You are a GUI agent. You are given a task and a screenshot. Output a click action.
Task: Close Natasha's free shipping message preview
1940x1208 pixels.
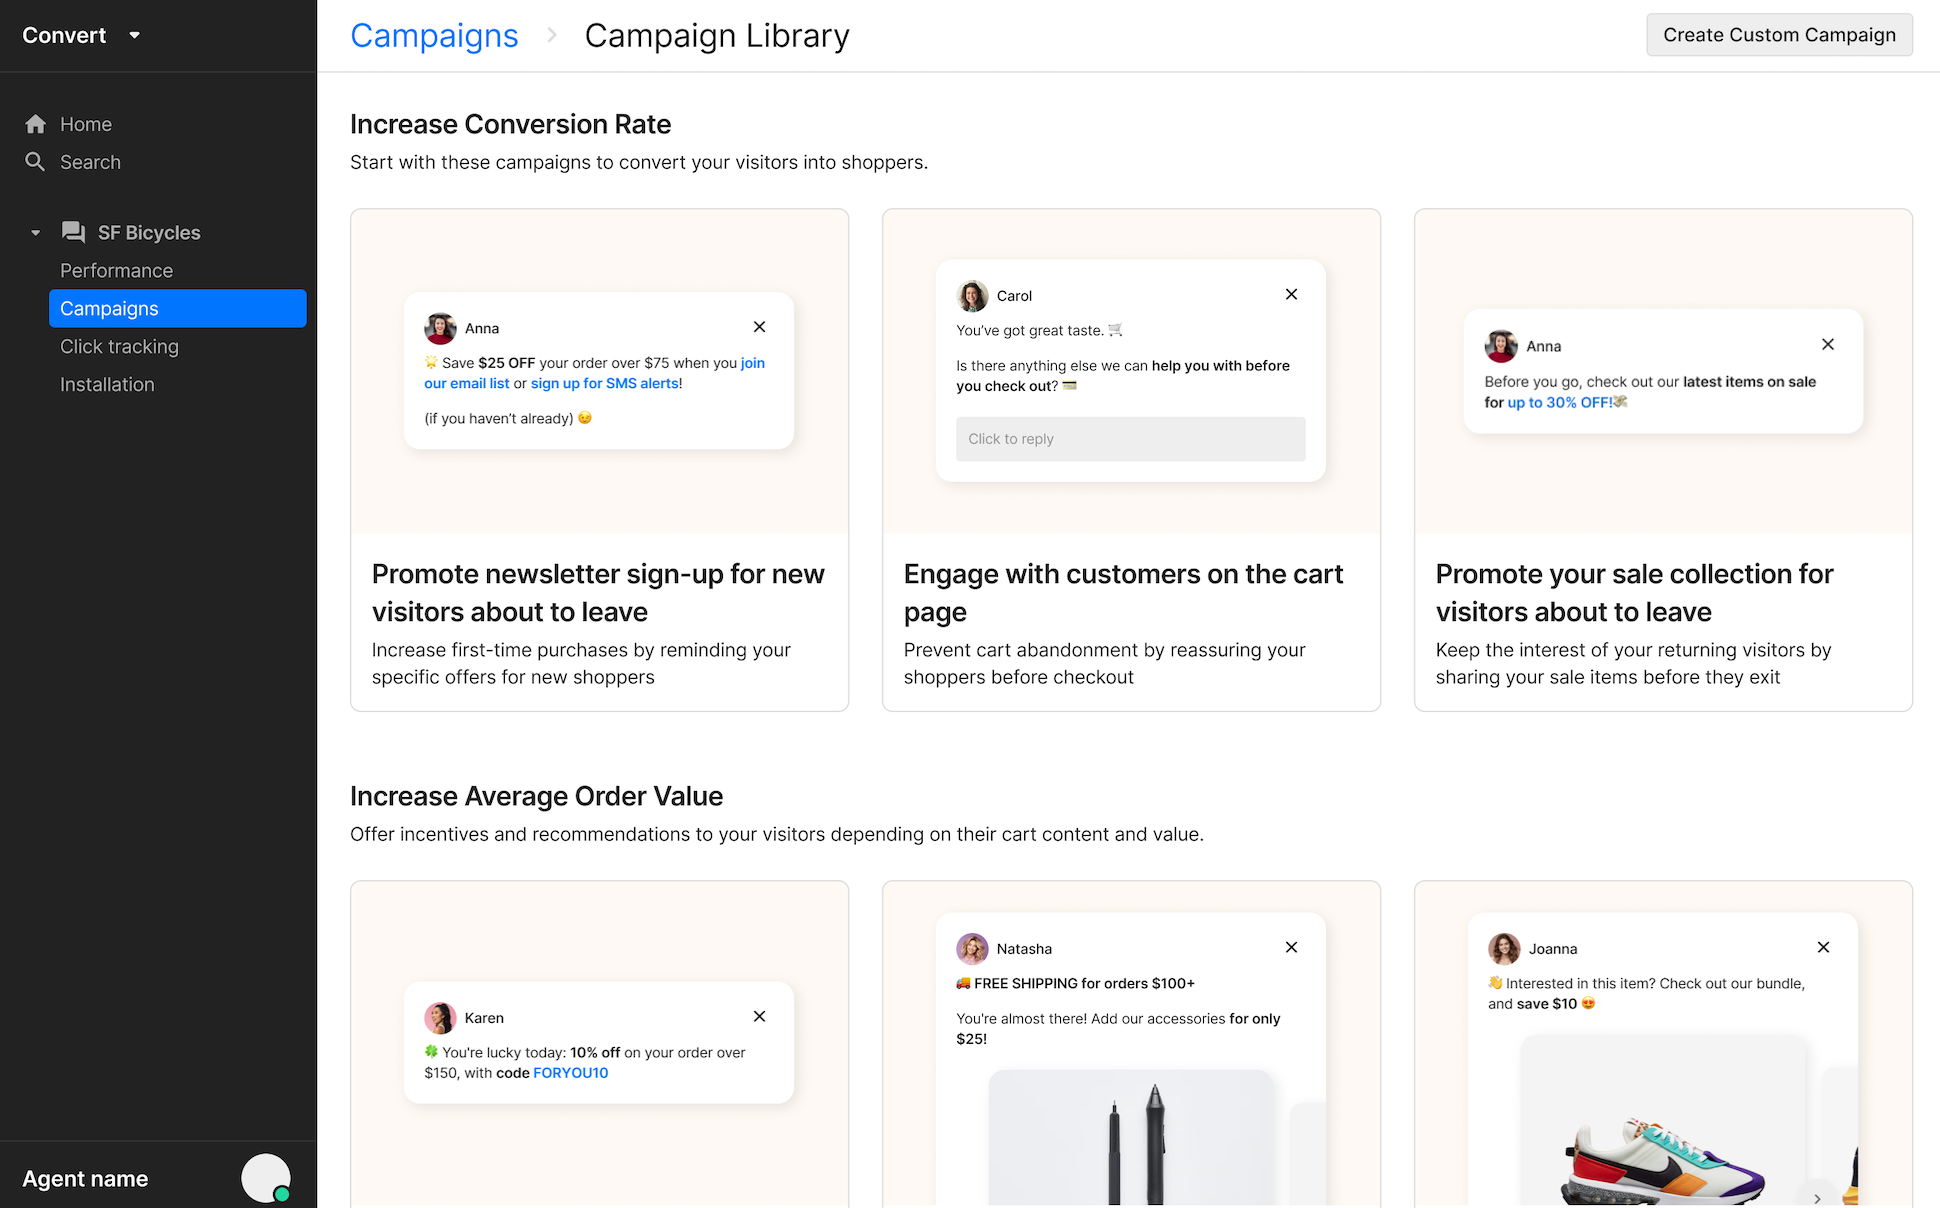1291,947
